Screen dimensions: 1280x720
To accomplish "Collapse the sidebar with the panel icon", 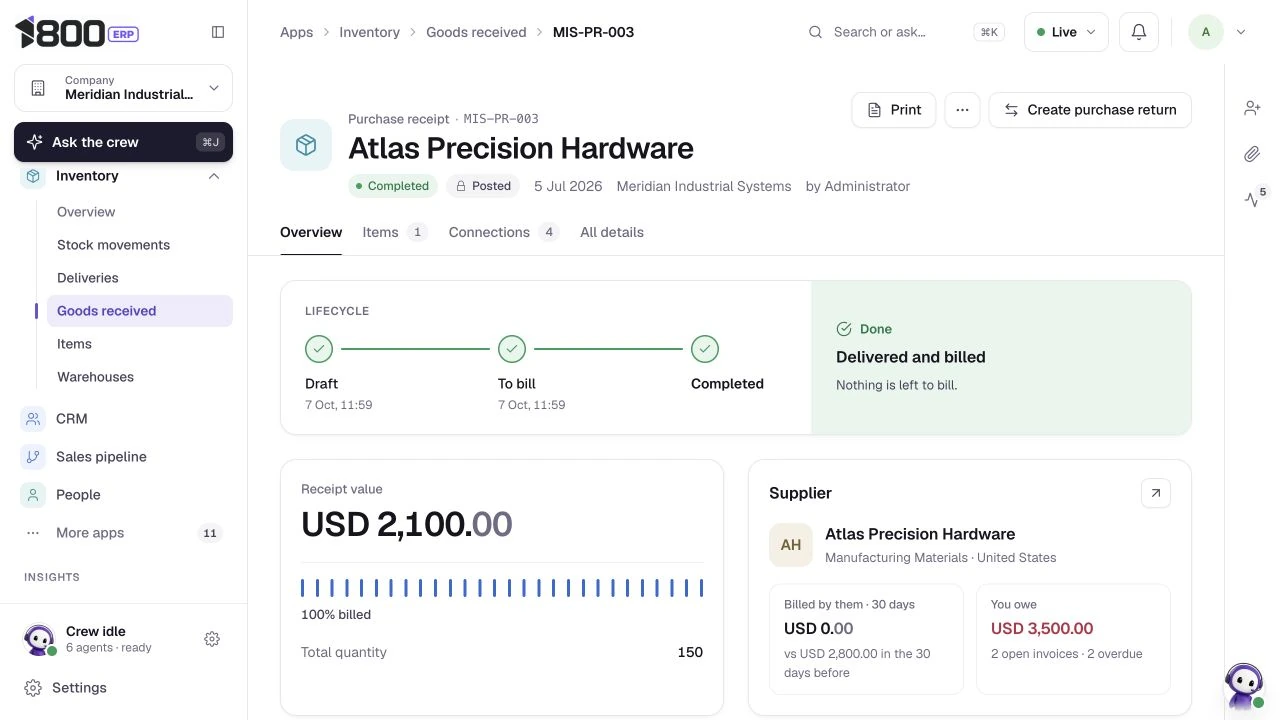I will tap(218, 32).
